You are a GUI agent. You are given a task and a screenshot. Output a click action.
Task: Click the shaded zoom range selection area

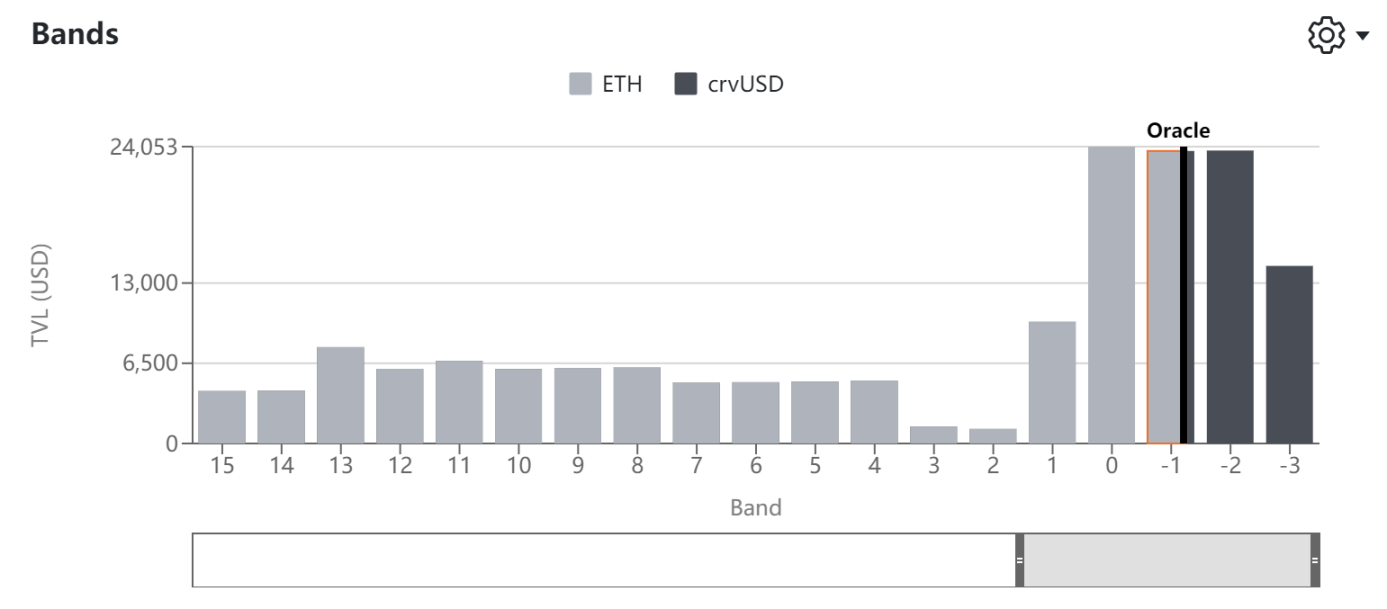pos(1167,560)
